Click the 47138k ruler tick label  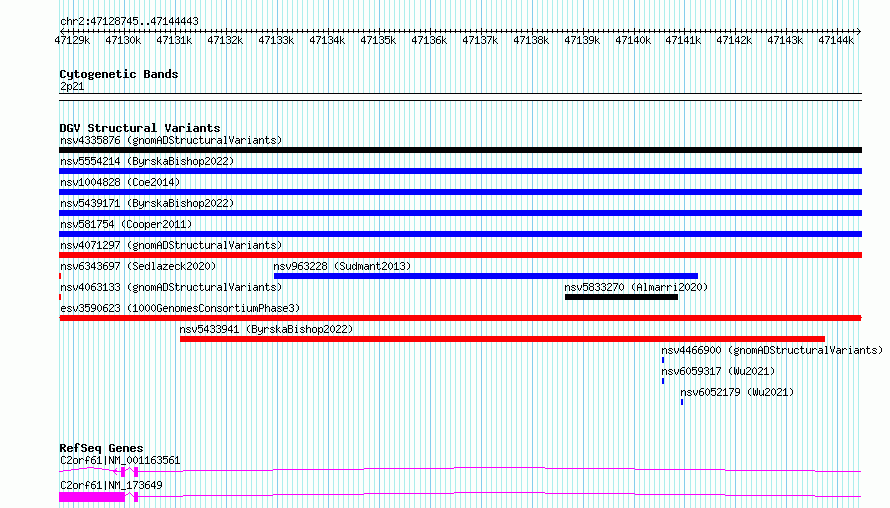click(x=531, y=40)
